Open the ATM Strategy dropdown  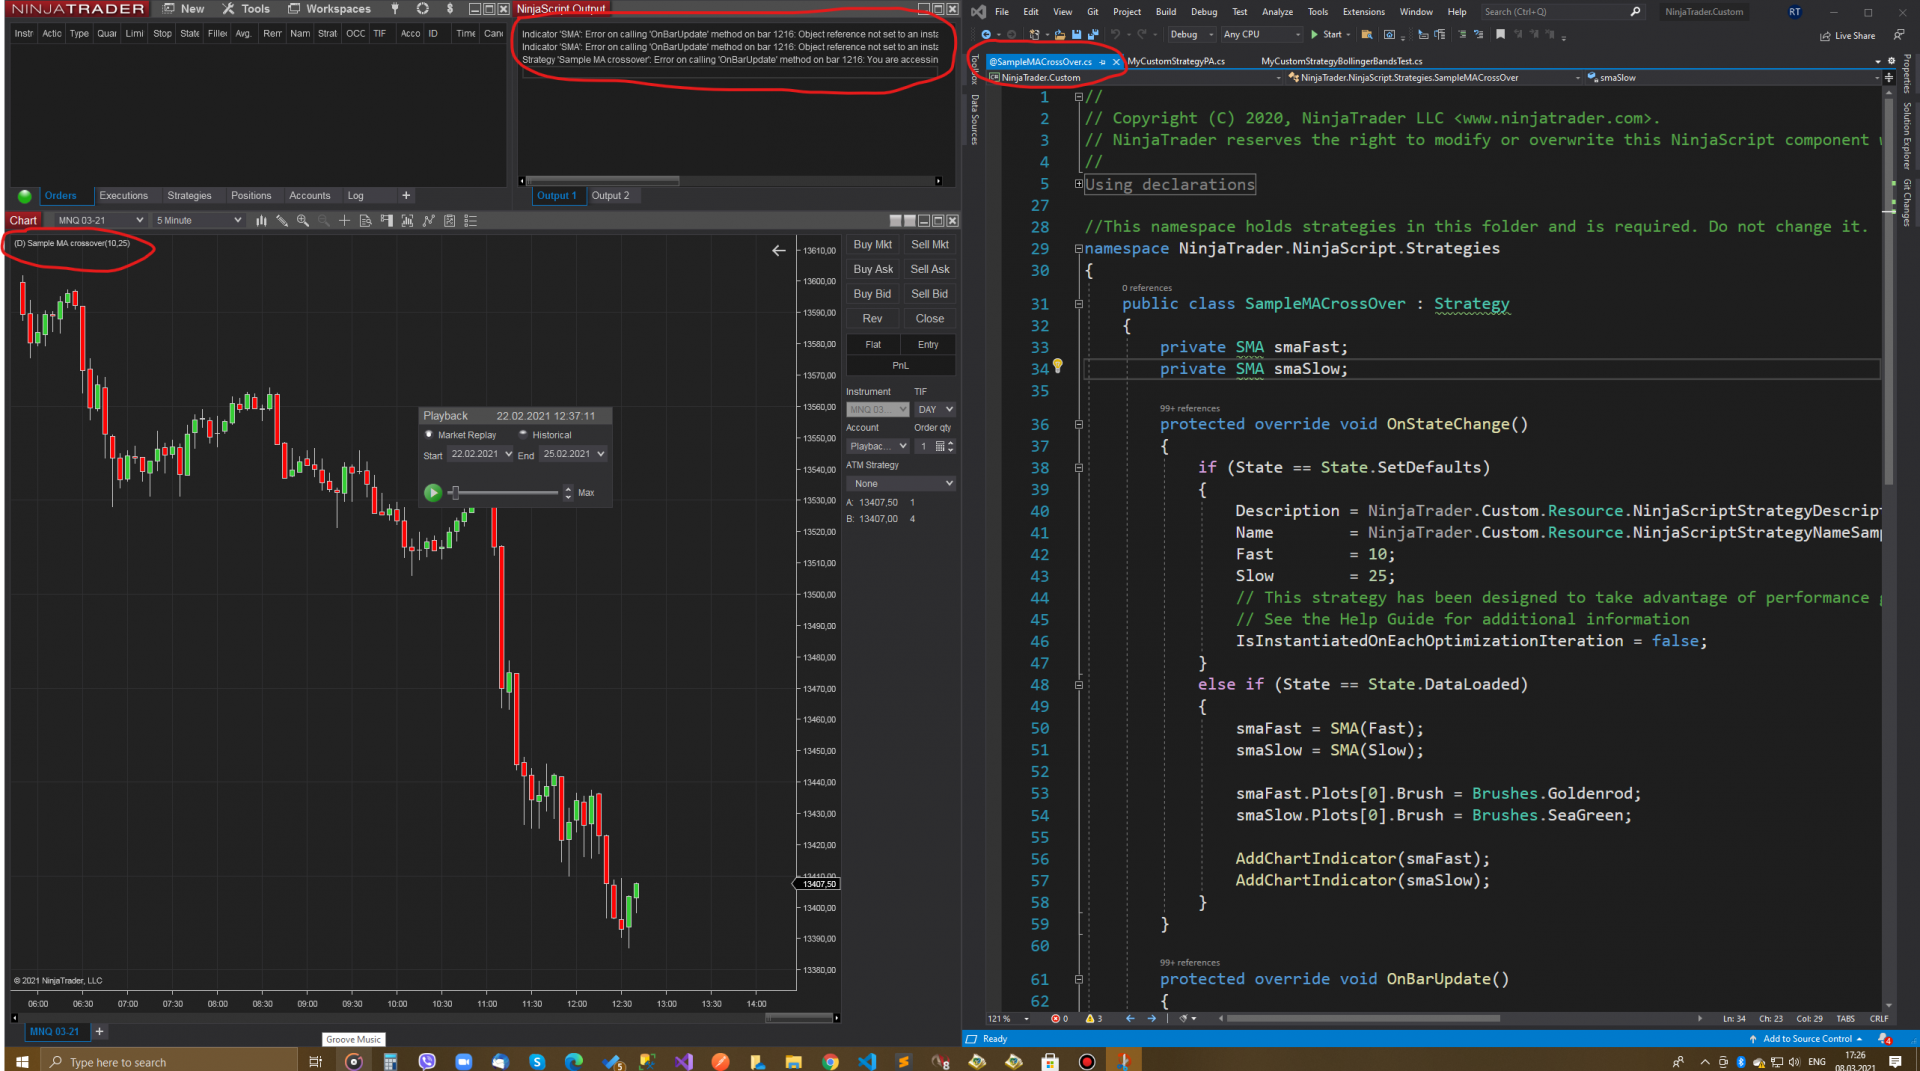pos(900,484)
